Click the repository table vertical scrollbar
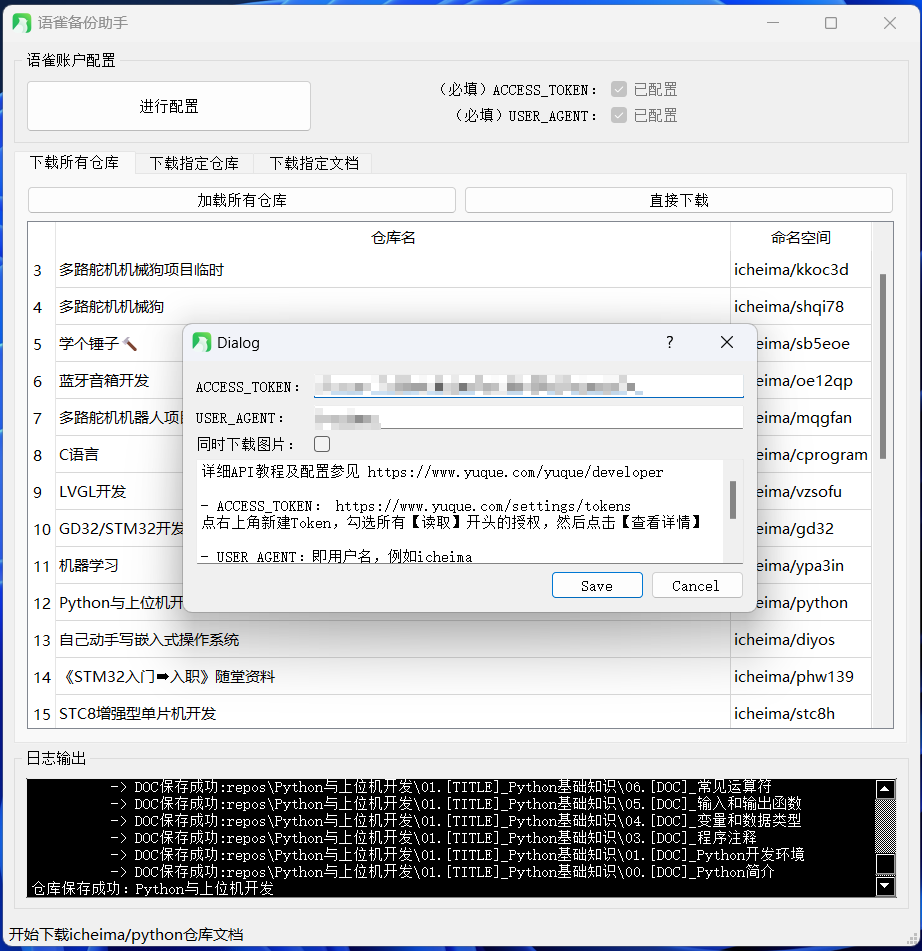This screenshot has width=922, height=951. click(x=883, y=366)
